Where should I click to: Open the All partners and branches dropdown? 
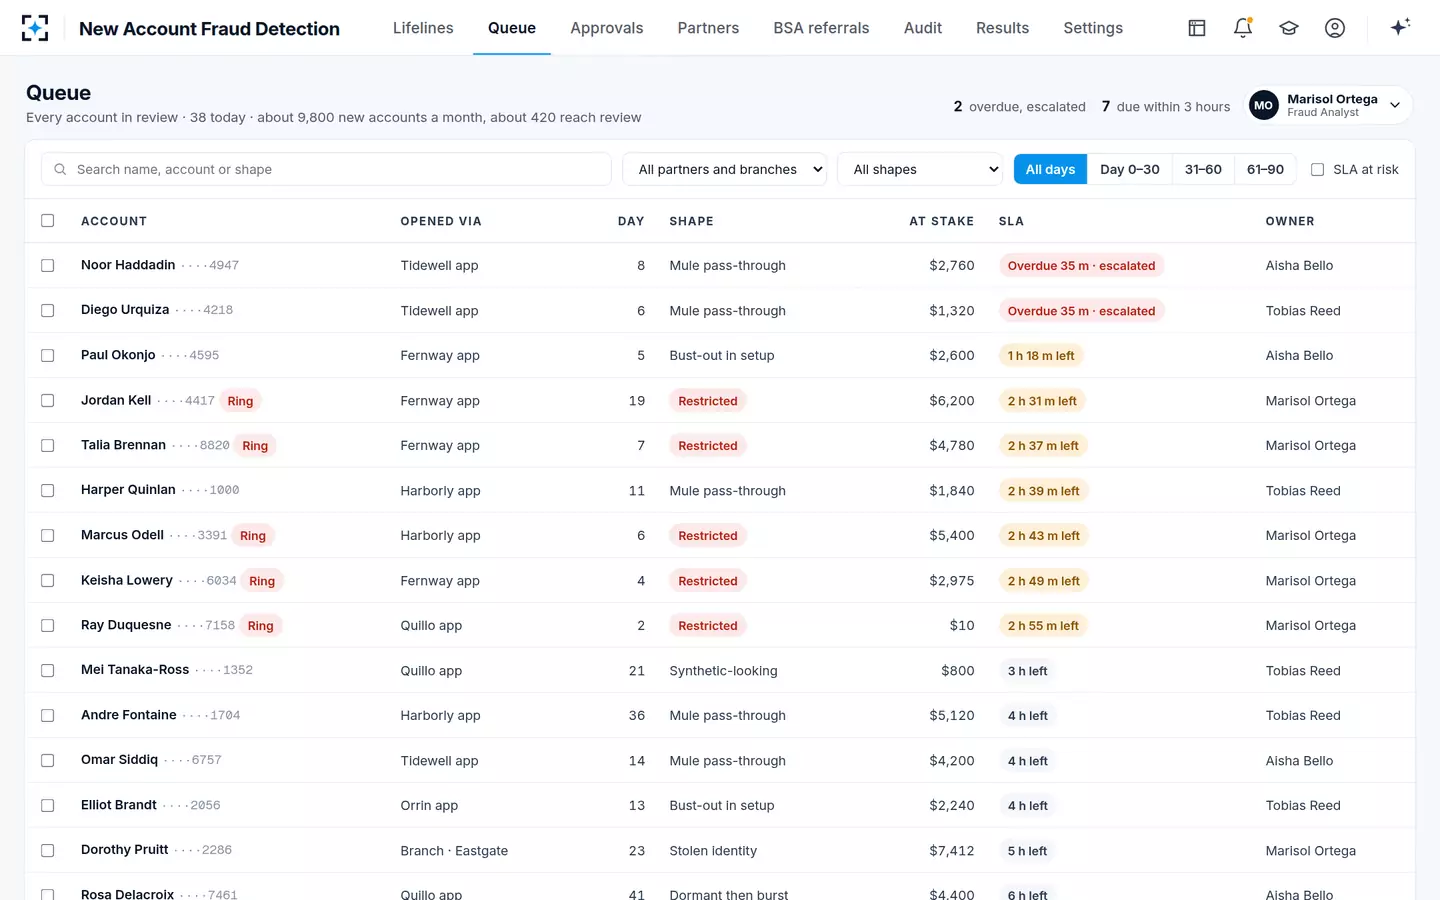[x=725, y=169]
